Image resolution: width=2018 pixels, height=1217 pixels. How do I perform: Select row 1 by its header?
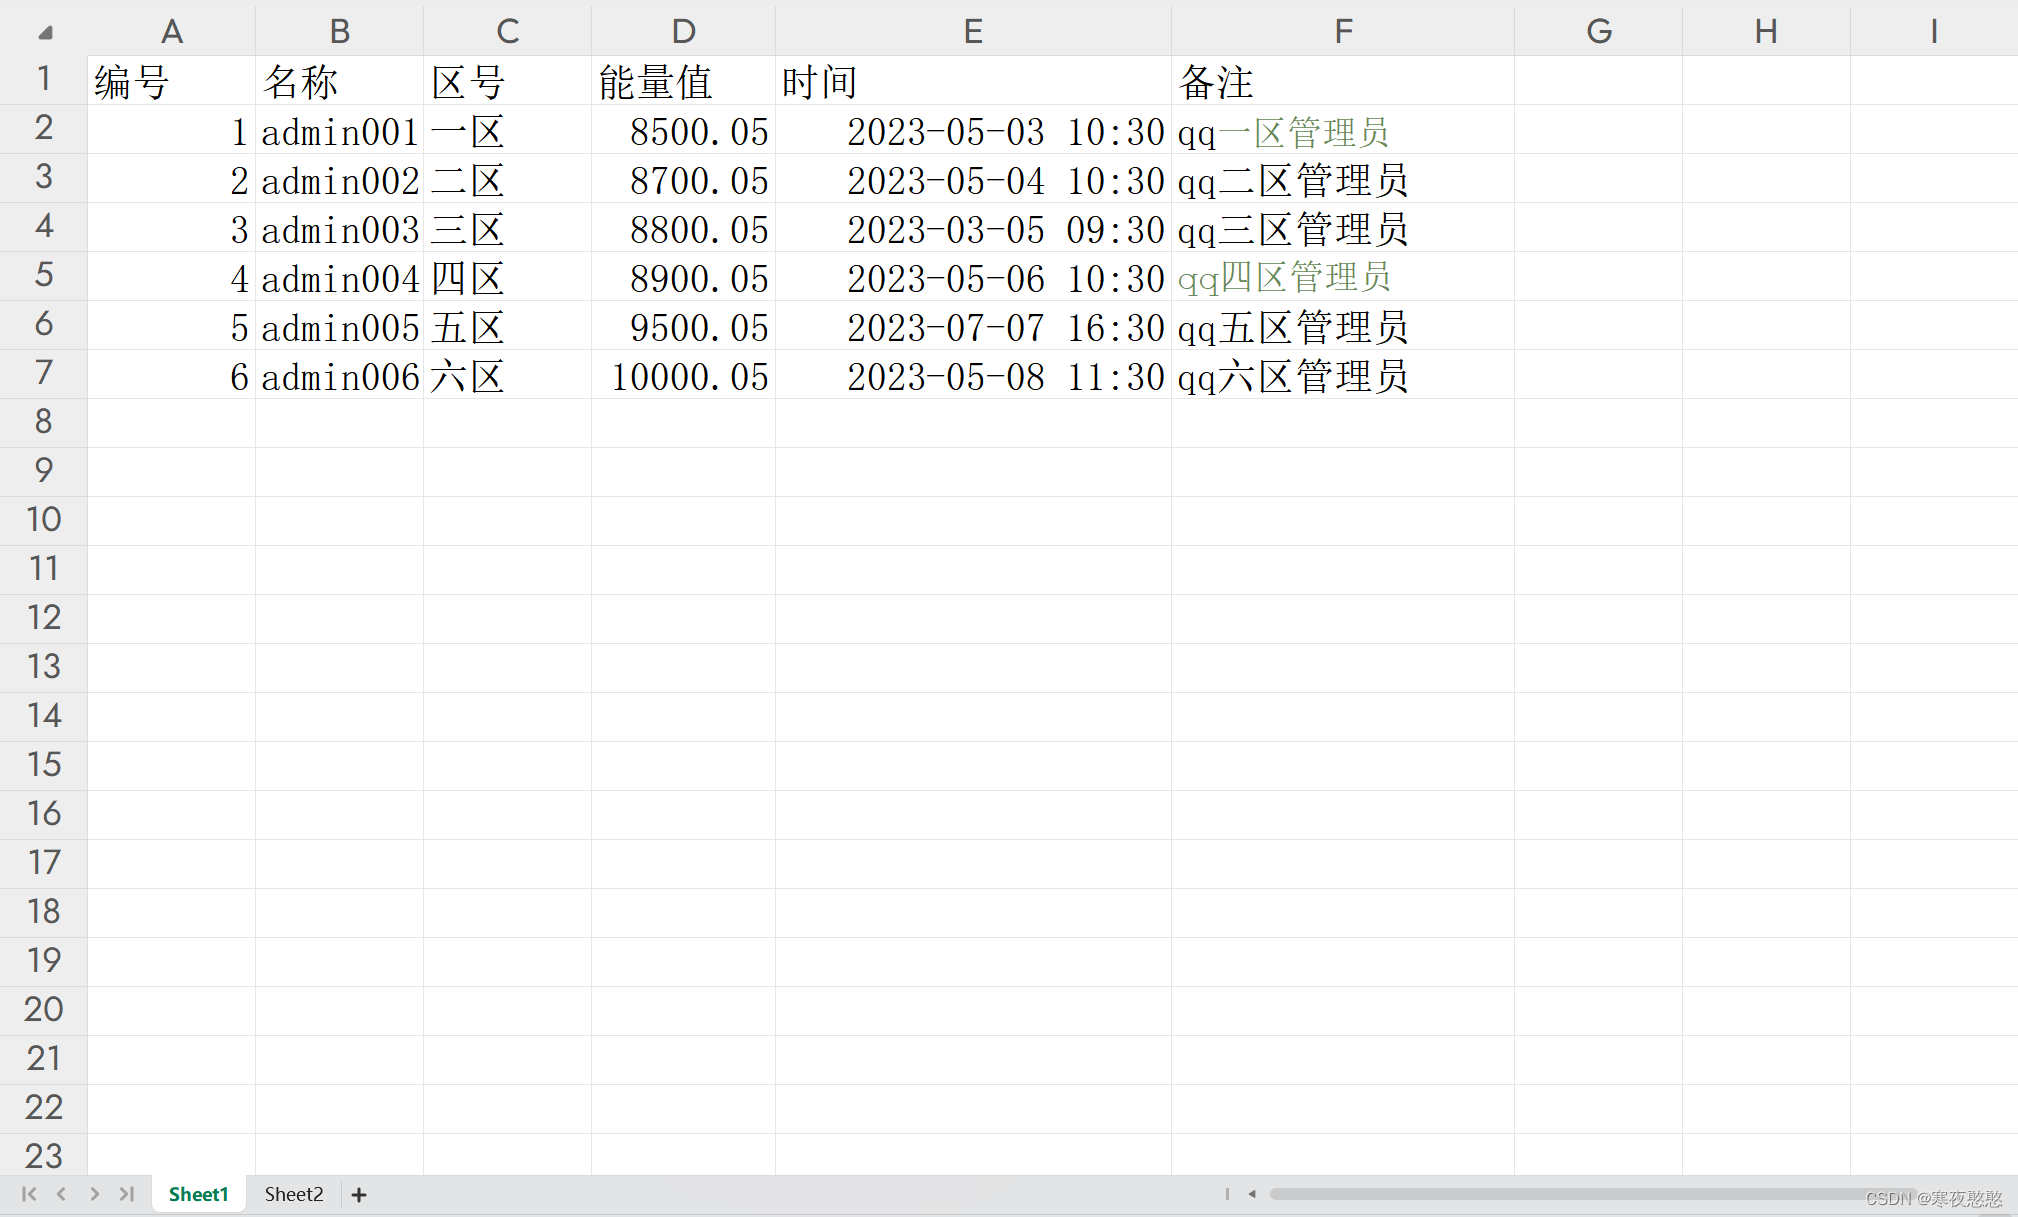pyautogui.click(x=43, y=79)
